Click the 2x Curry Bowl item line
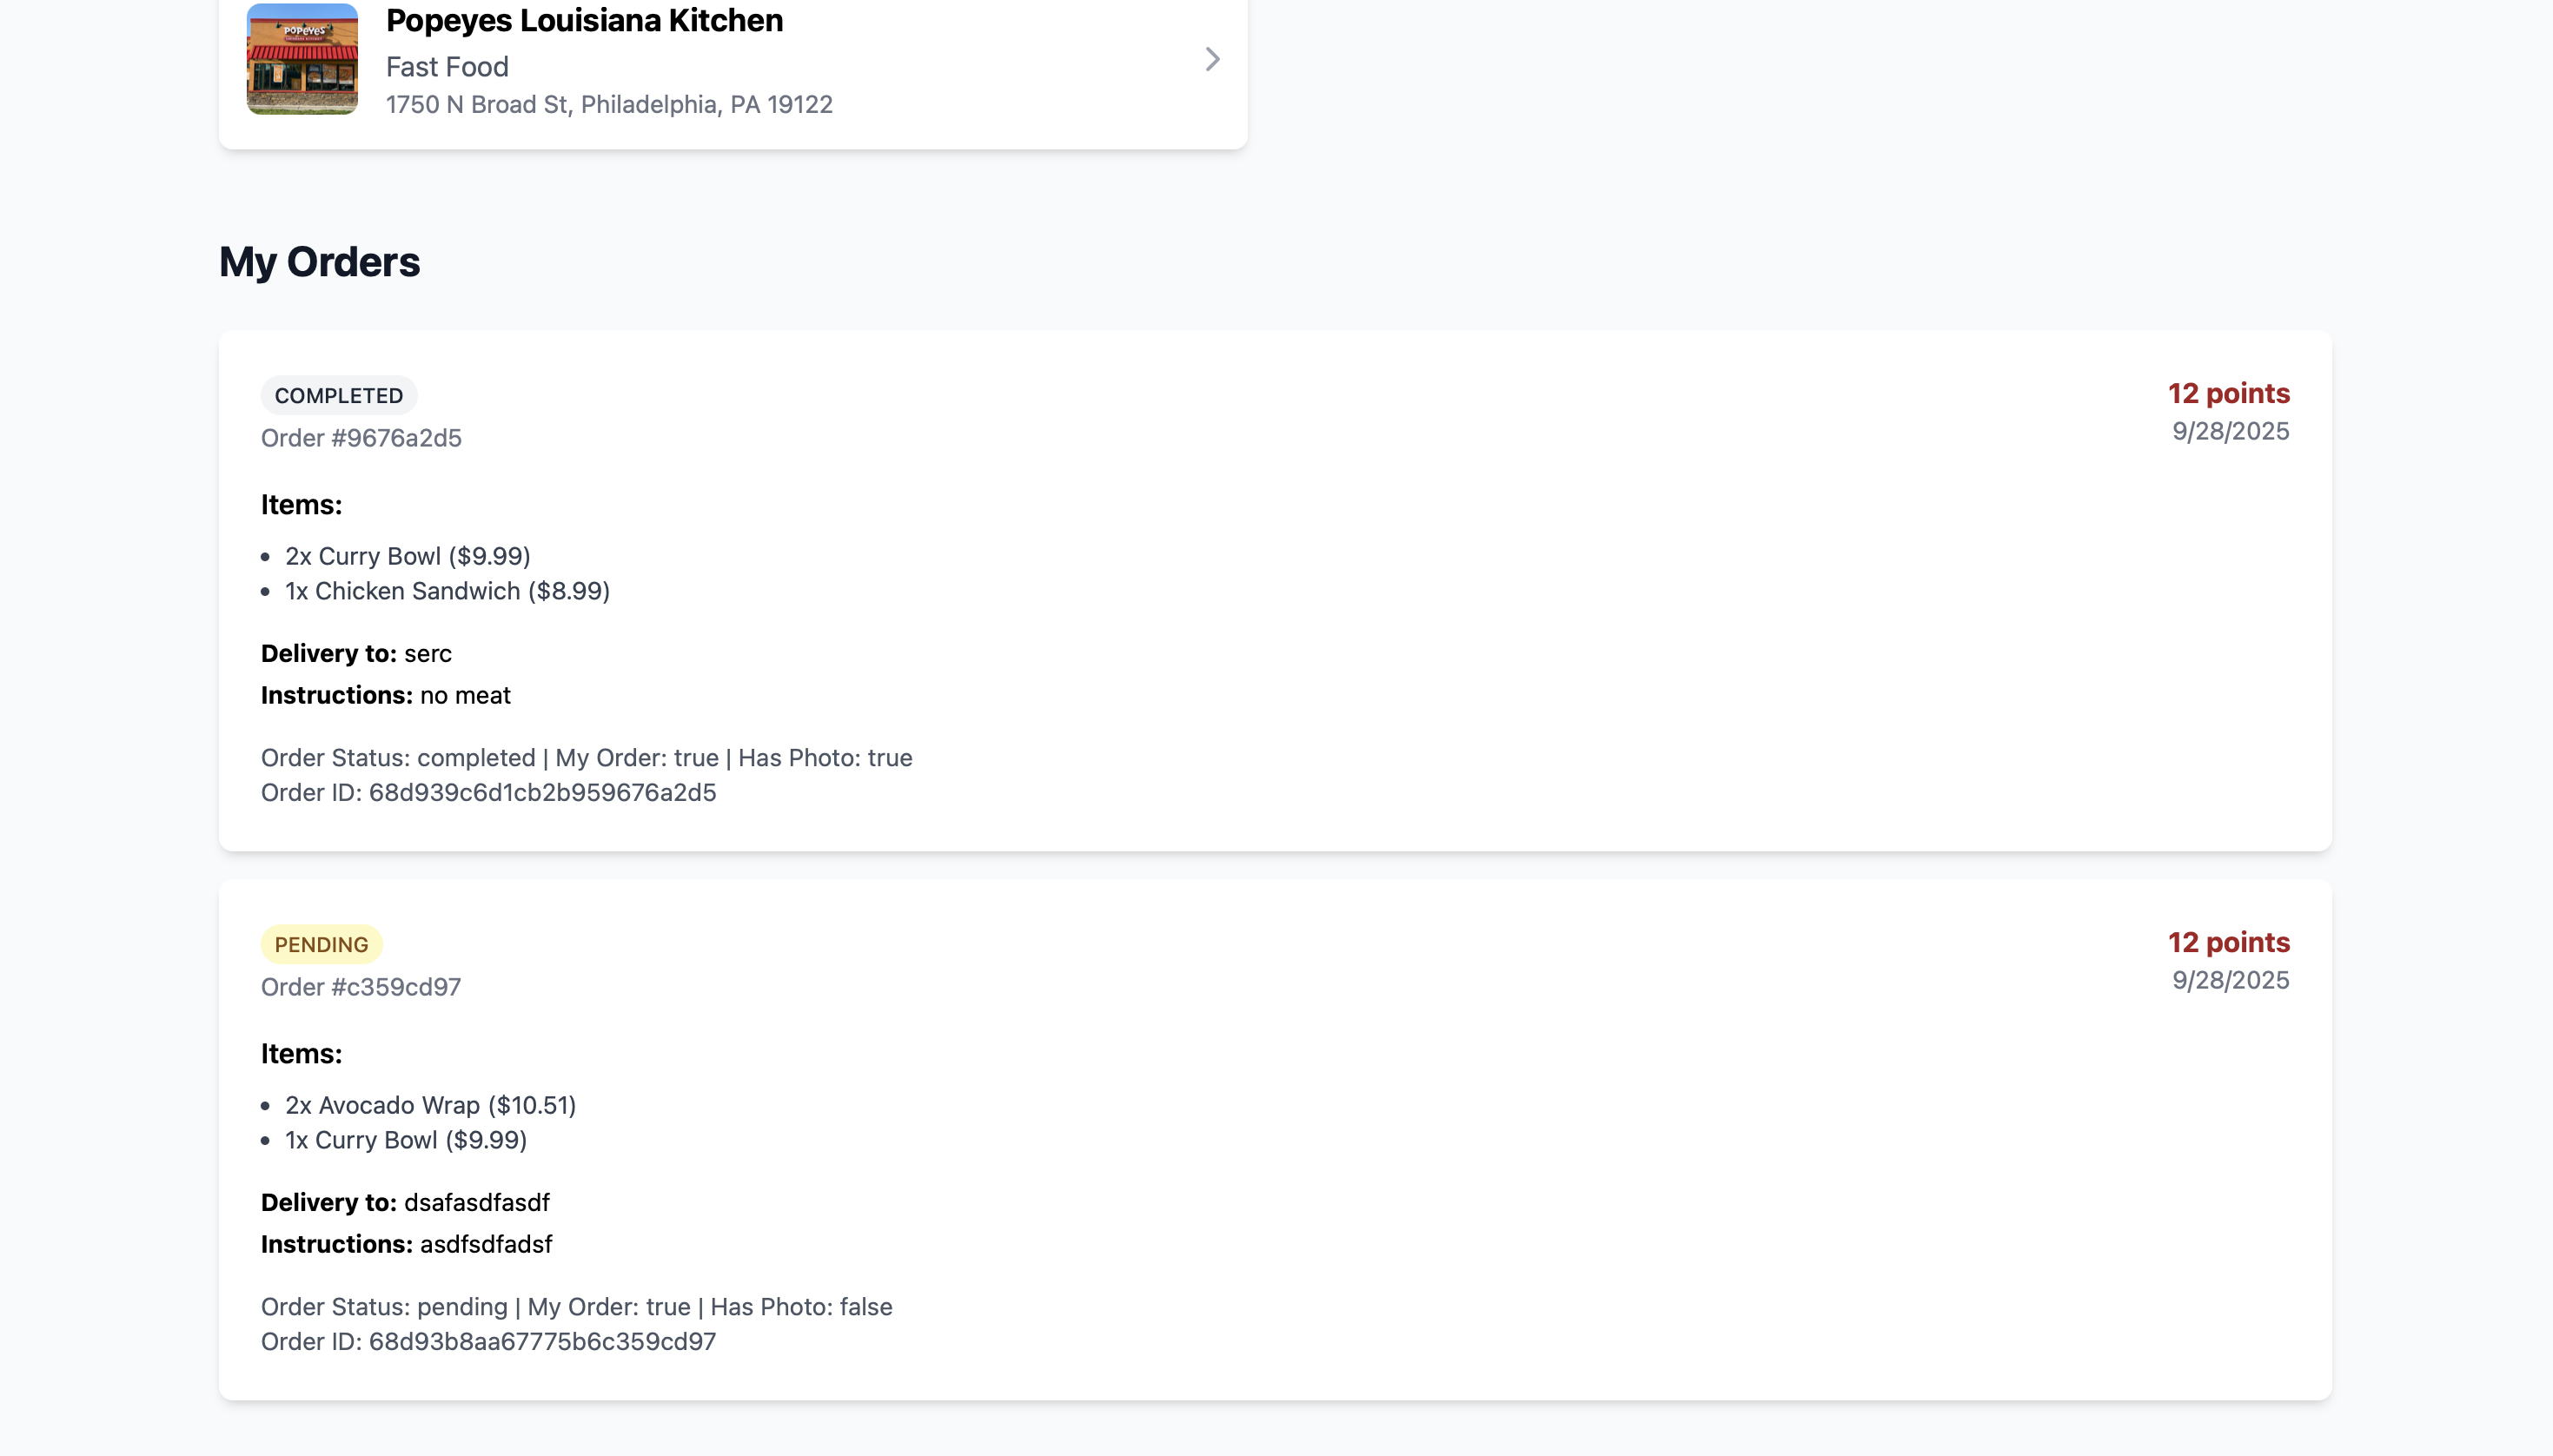The width and height of the screenshot is (2553, 1456). [x=408, y=556]
